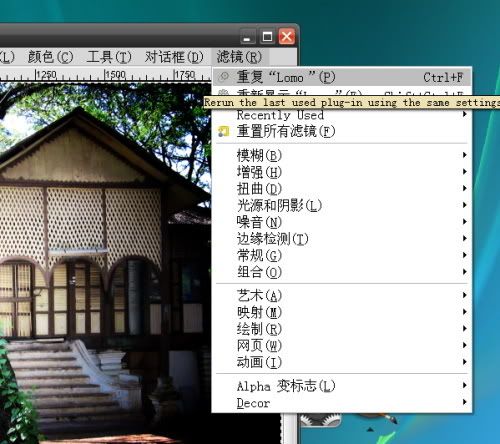Click the arrow next to 模糊(B)

[x=465, y=155]
